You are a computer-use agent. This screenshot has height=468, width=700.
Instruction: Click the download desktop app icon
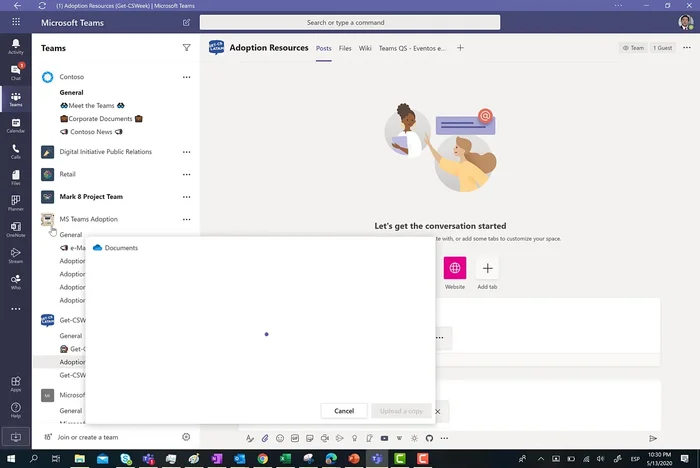click(16, 437)
